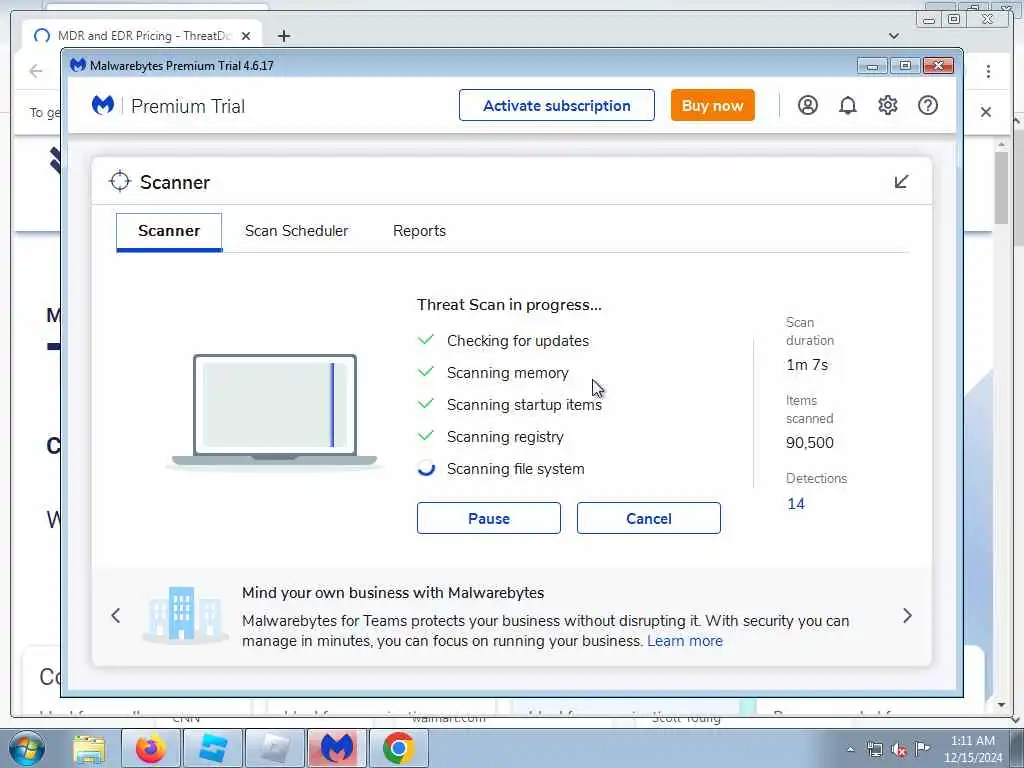Open the help question mark icon
Image resolution: width=1024 pixels, height=768 pixels.
[928, 105]
